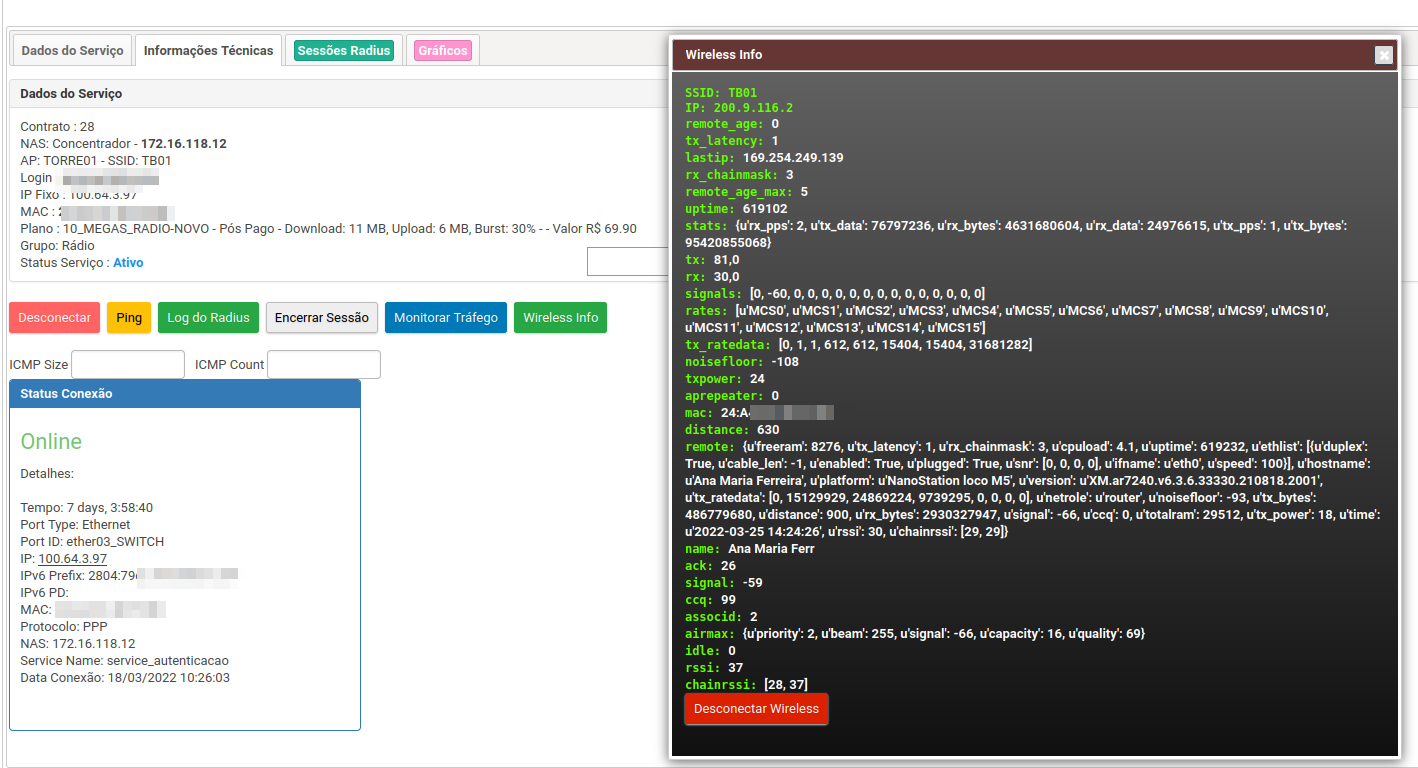This screenshot has width=1418, height=768.
Task: Click the Wireless Info dialog title bar
Action: [1000, 55]
